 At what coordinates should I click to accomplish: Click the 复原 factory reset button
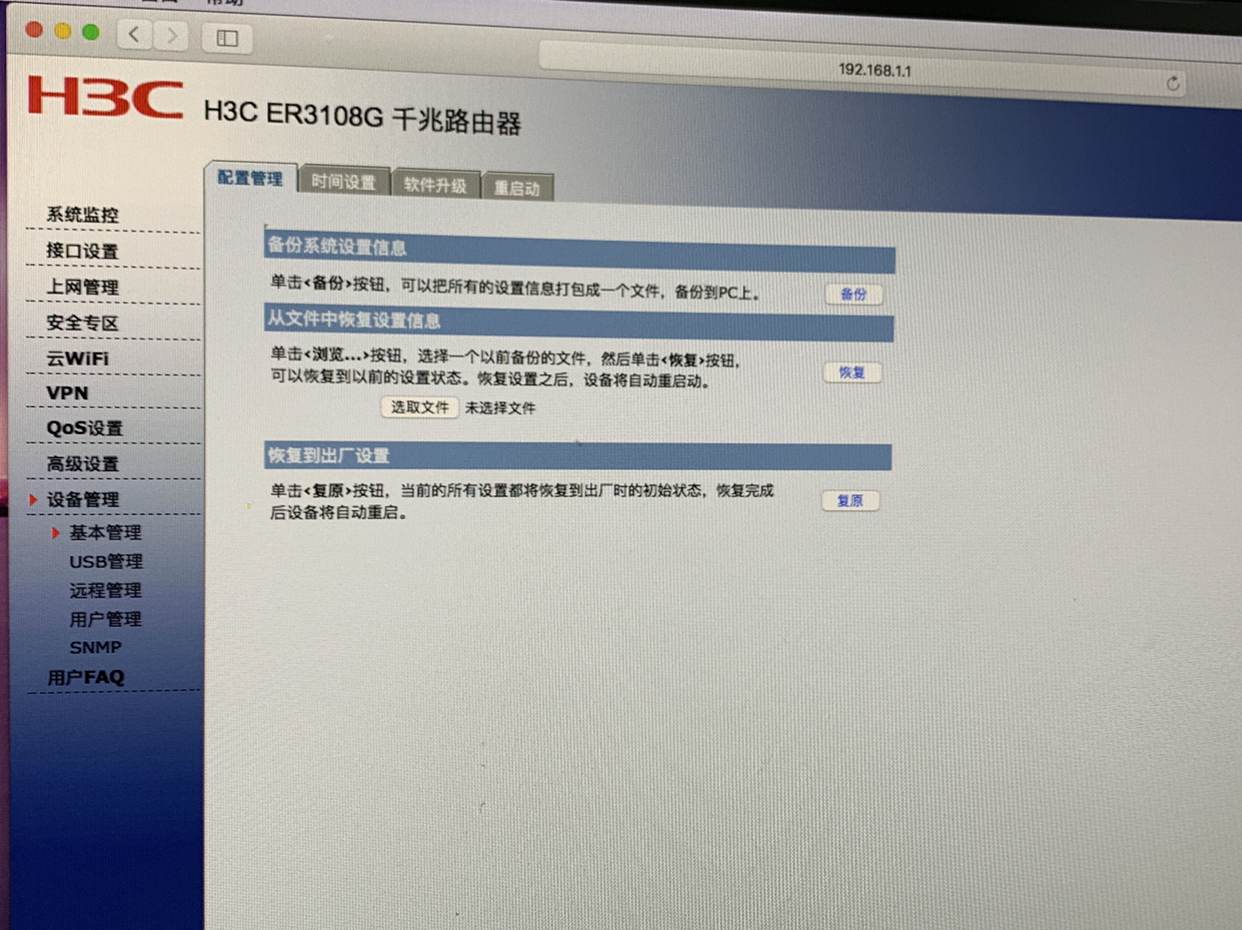pos(850,500)
